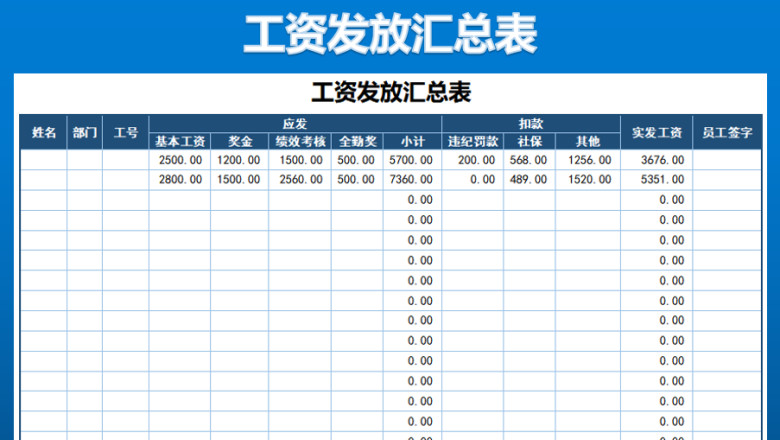Click the 2560.00 performance cell
Viewport: 780px width, 440px height.
pyautogui.click(x=300, y=179)
